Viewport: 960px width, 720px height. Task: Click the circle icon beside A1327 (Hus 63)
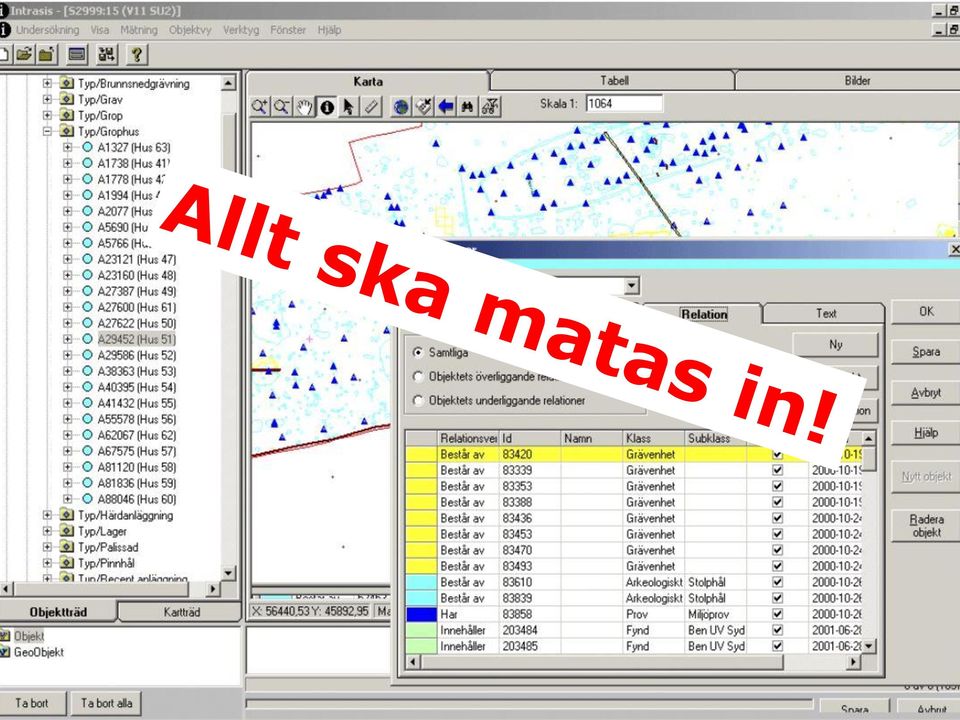[87, 147]
